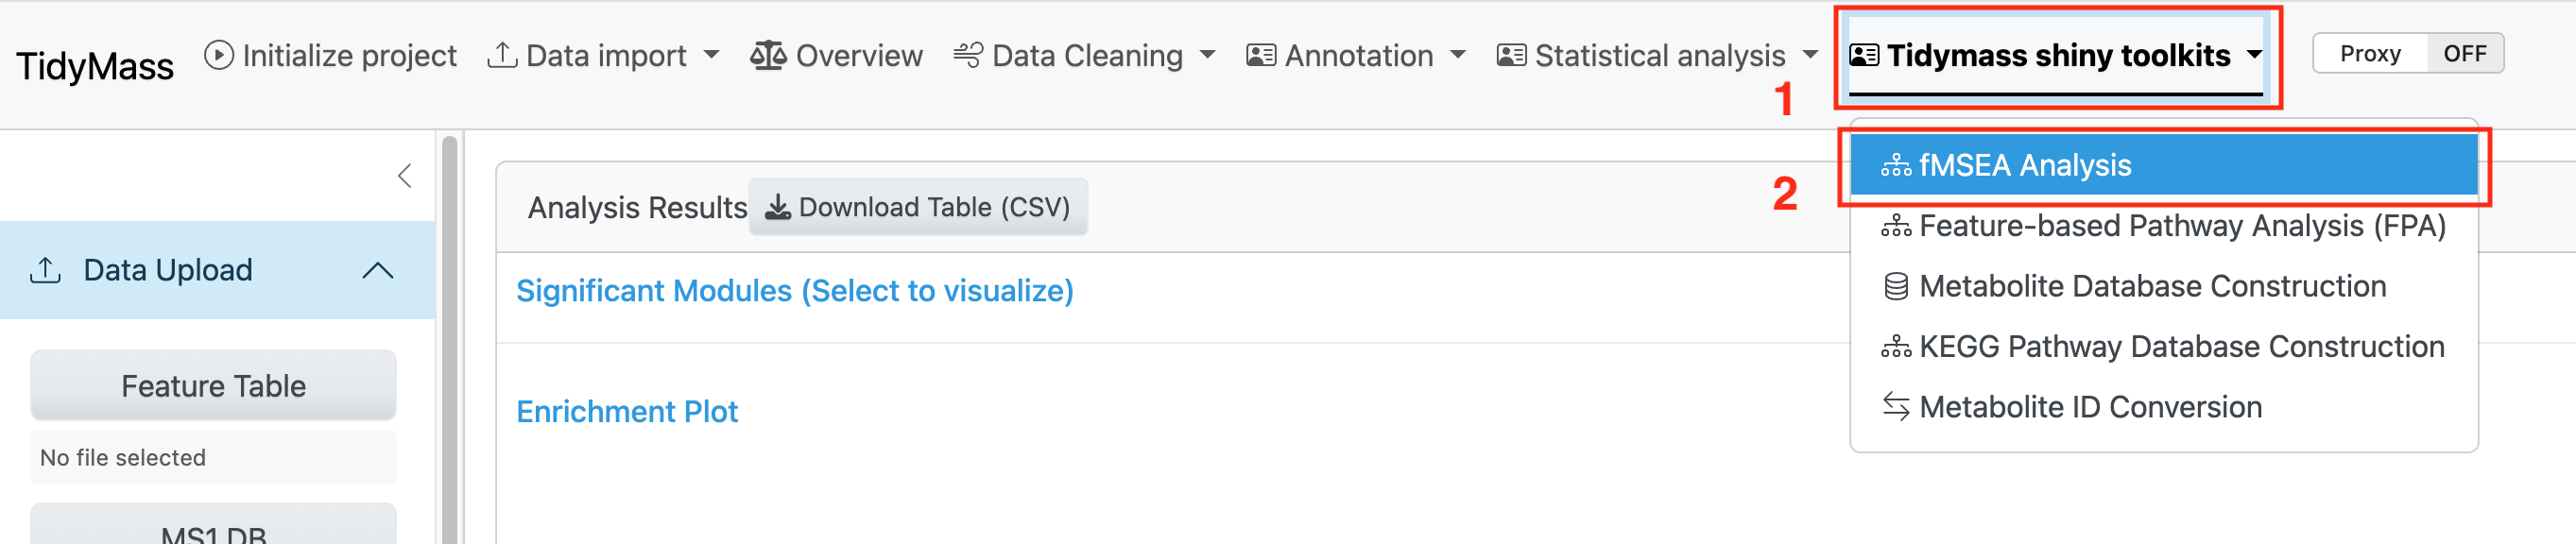Click the Data Cleaning wind icon
Image resolution: width=2576 pixels, height=544 pixels.
(x=967, y=55)
